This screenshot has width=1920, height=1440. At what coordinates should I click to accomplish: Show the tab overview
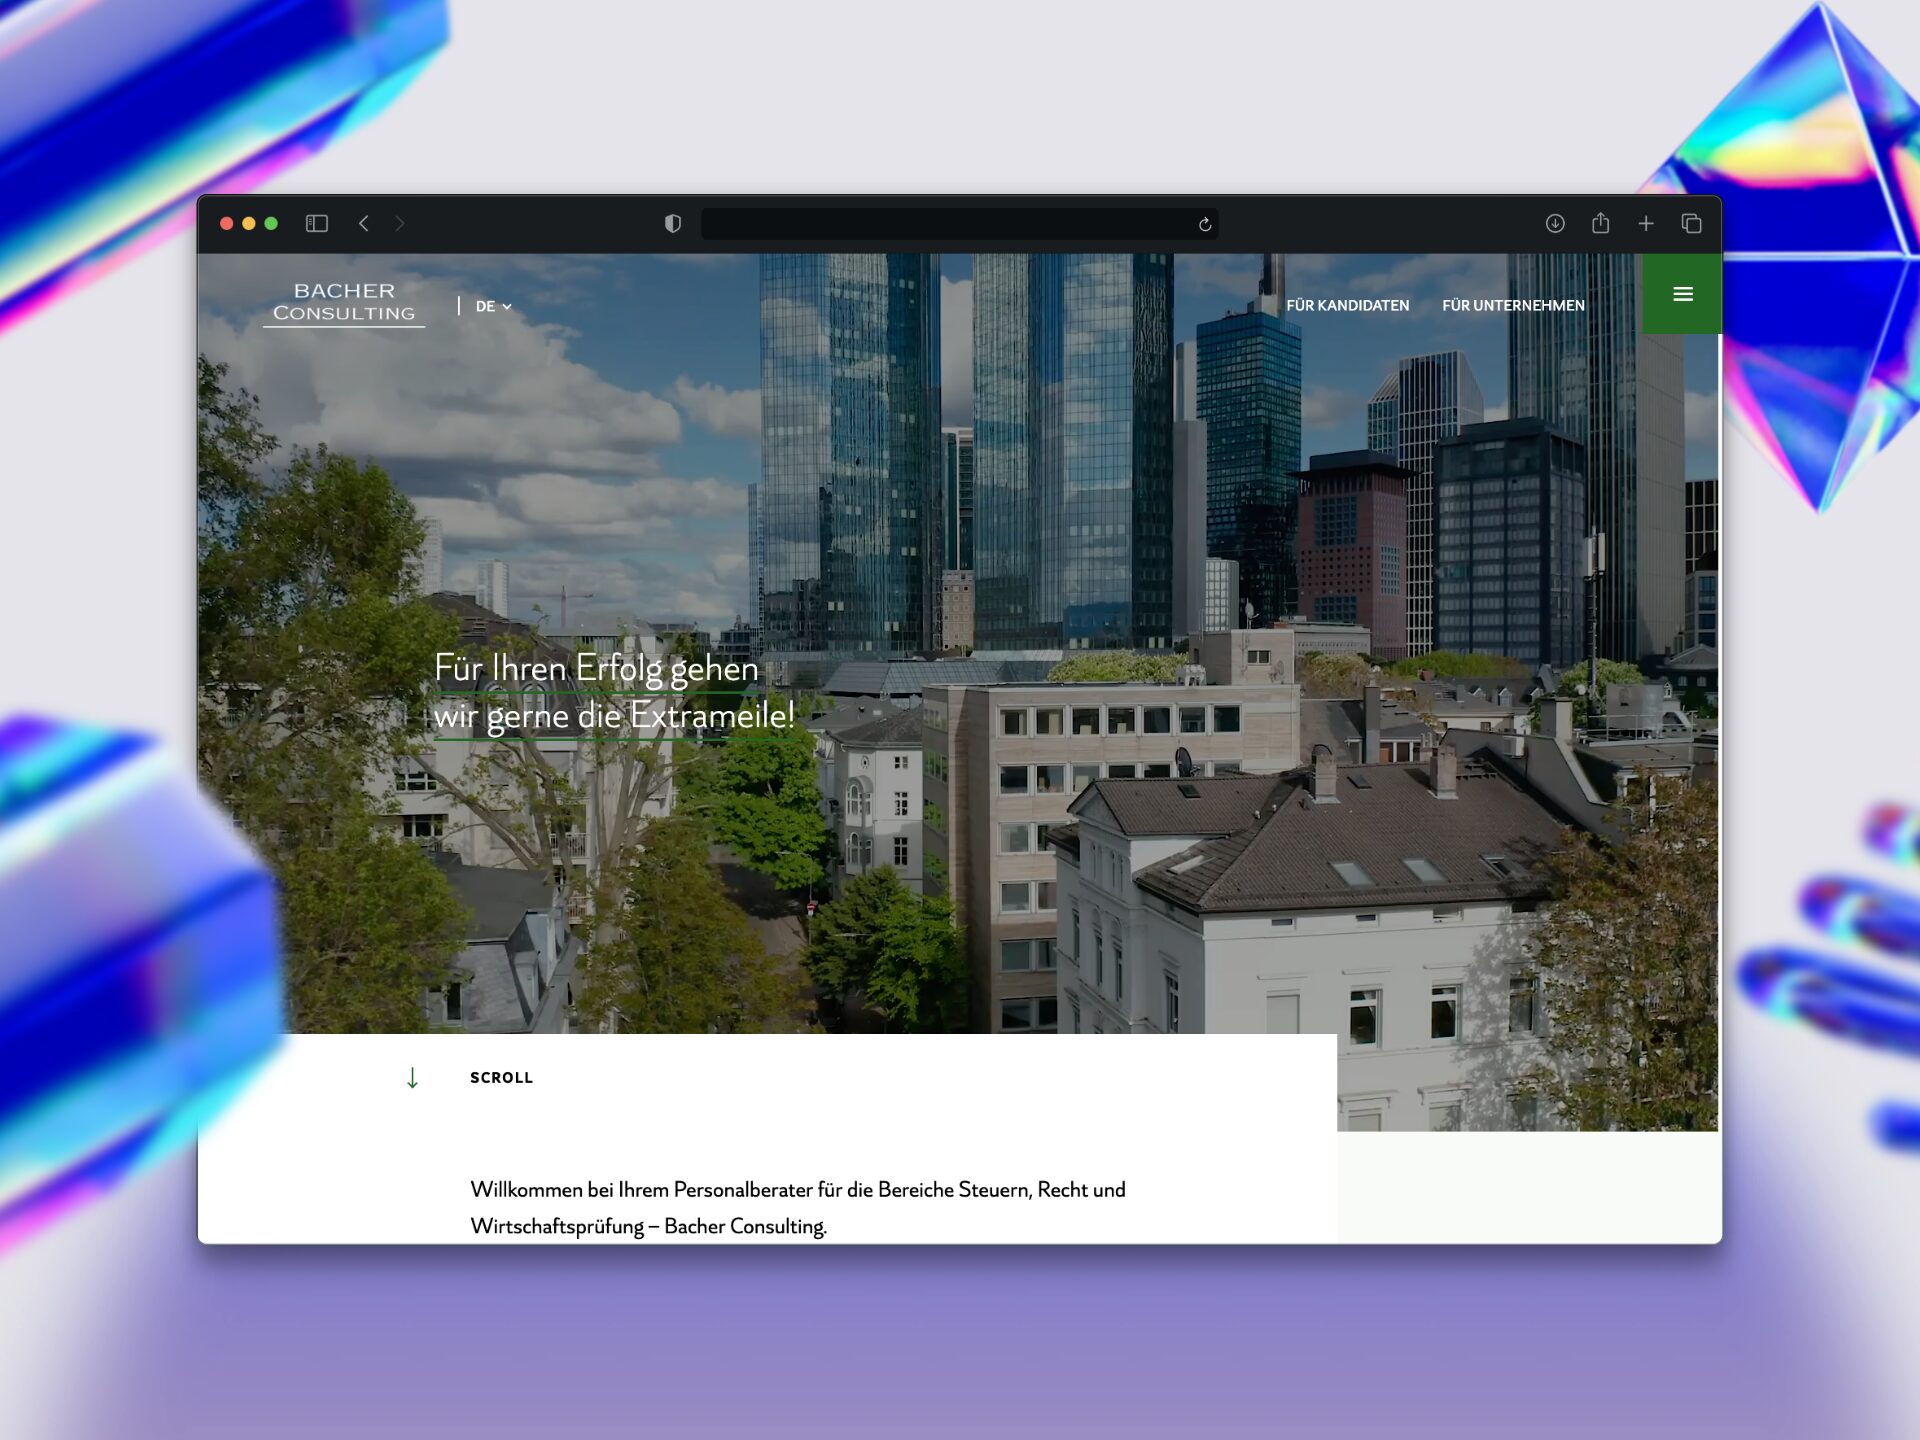(1691, 223)
